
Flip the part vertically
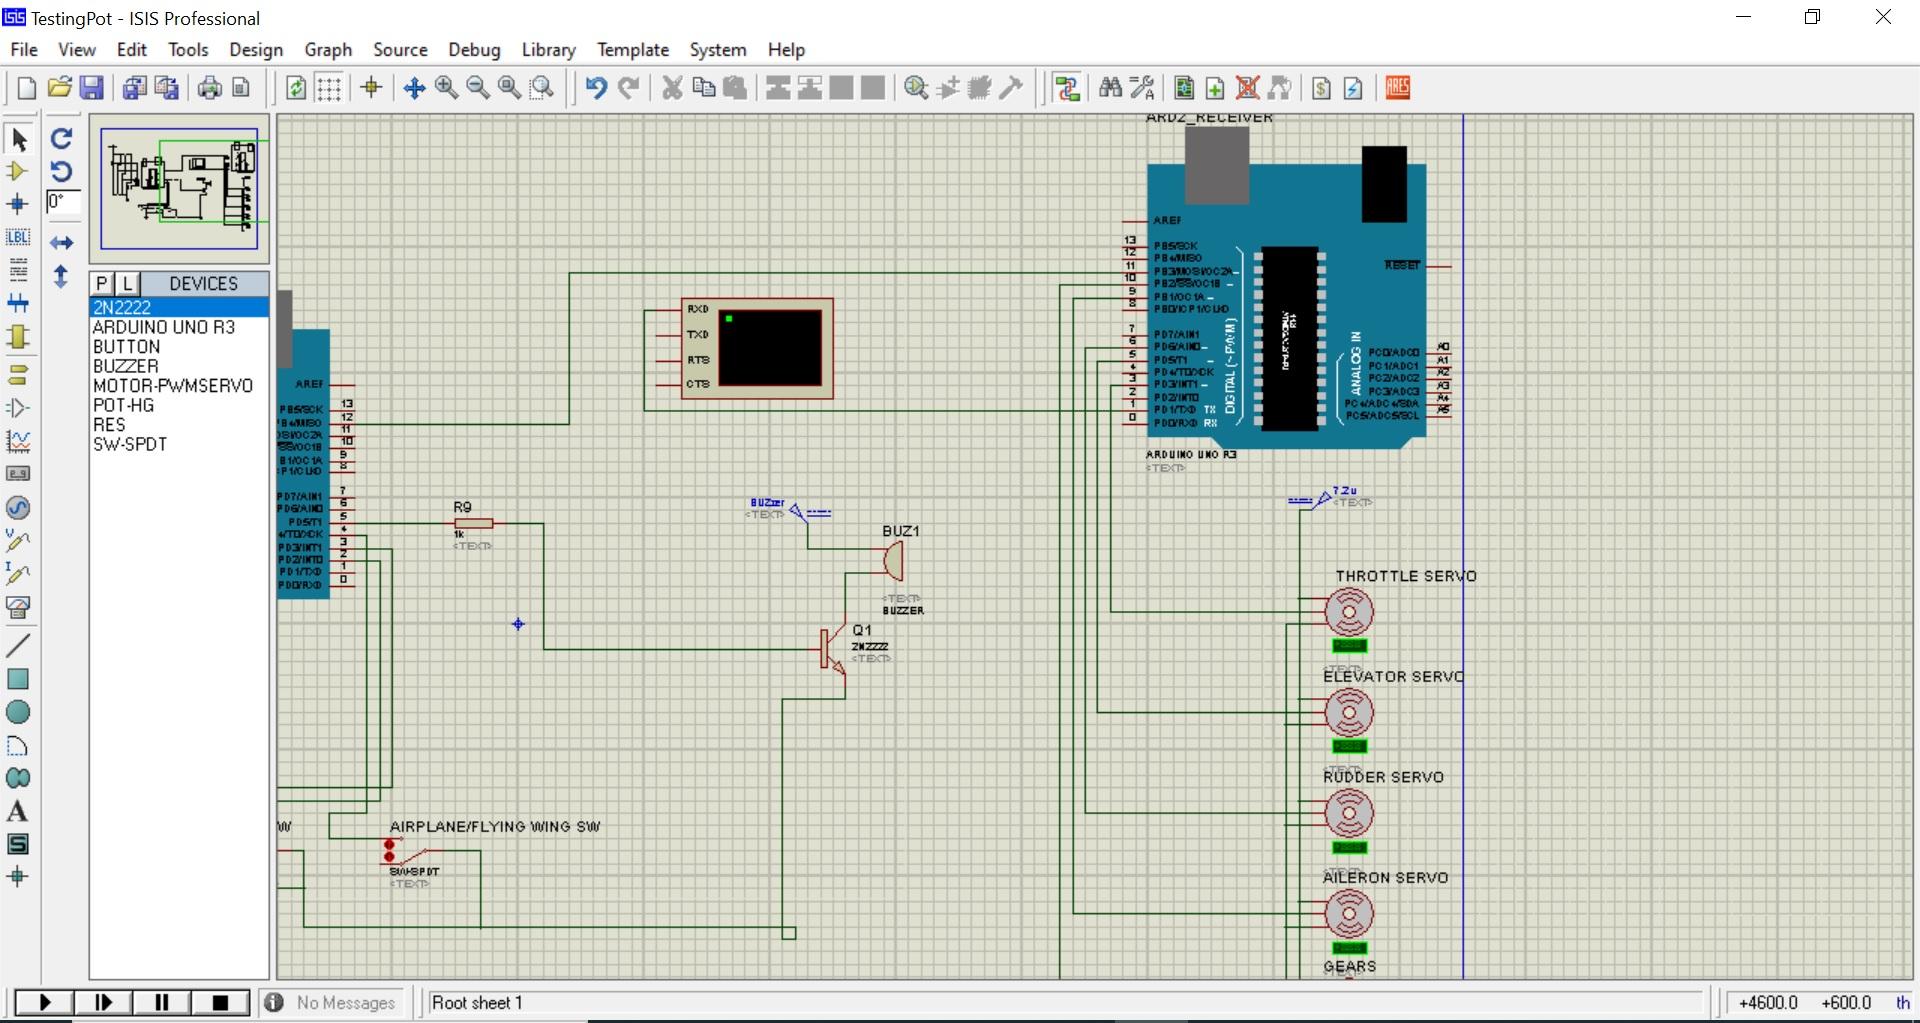[62, 276]
